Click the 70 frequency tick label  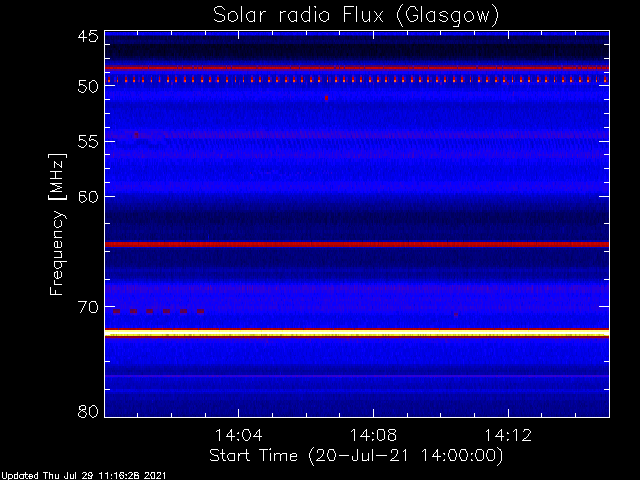88,307
